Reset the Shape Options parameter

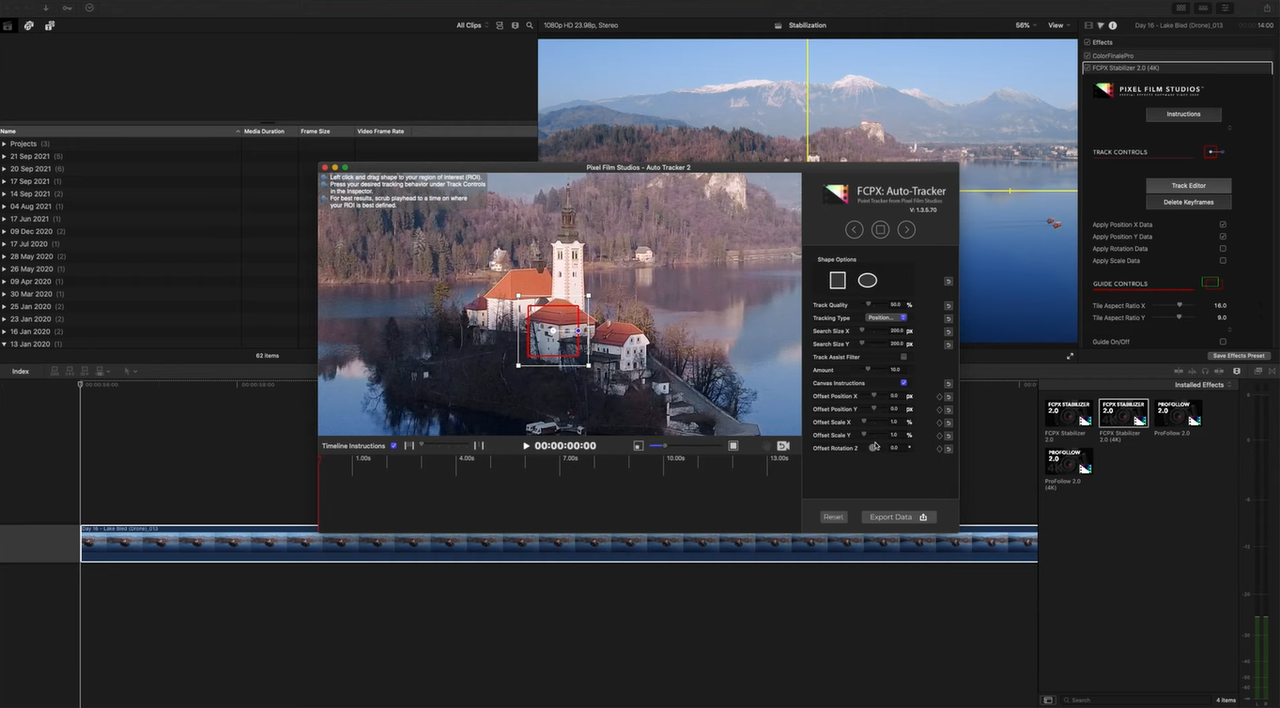click(948, 281)
